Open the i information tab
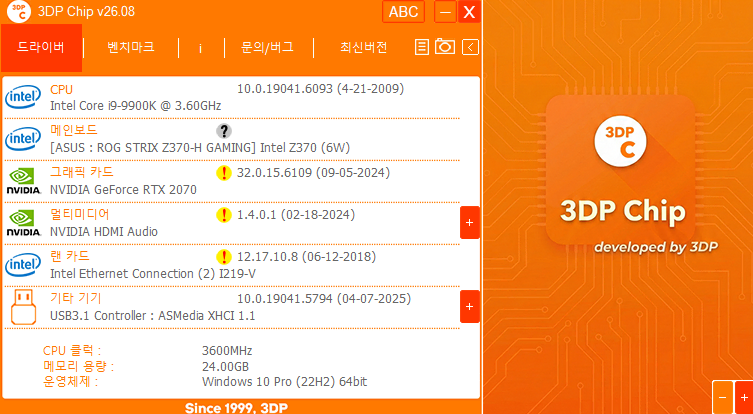This screenshot has width=753, height=414. coord(200,48)
